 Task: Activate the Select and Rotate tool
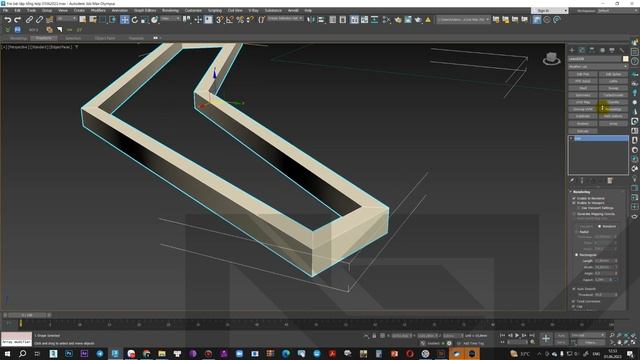click(x=135, y=20)
